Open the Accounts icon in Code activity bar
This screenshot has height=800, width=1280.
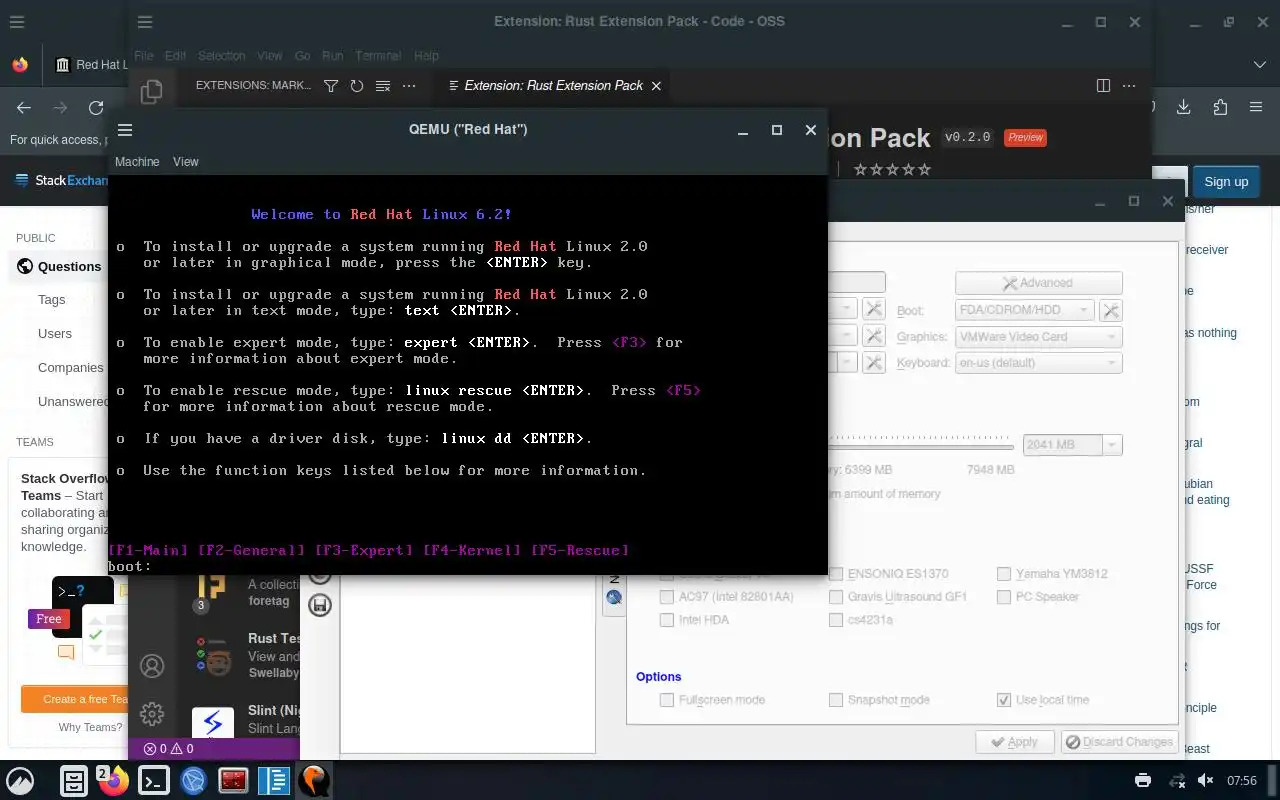(152, 666)
